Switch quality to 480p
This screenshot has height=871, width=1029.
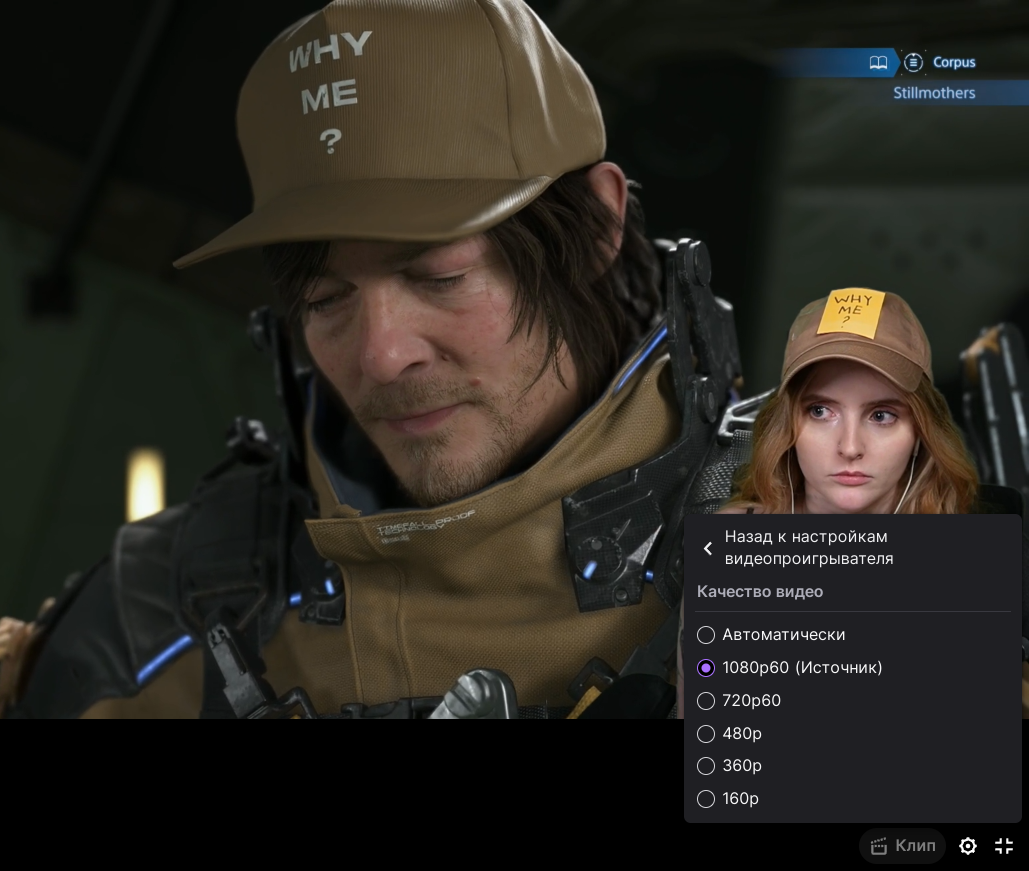point(729,733)
